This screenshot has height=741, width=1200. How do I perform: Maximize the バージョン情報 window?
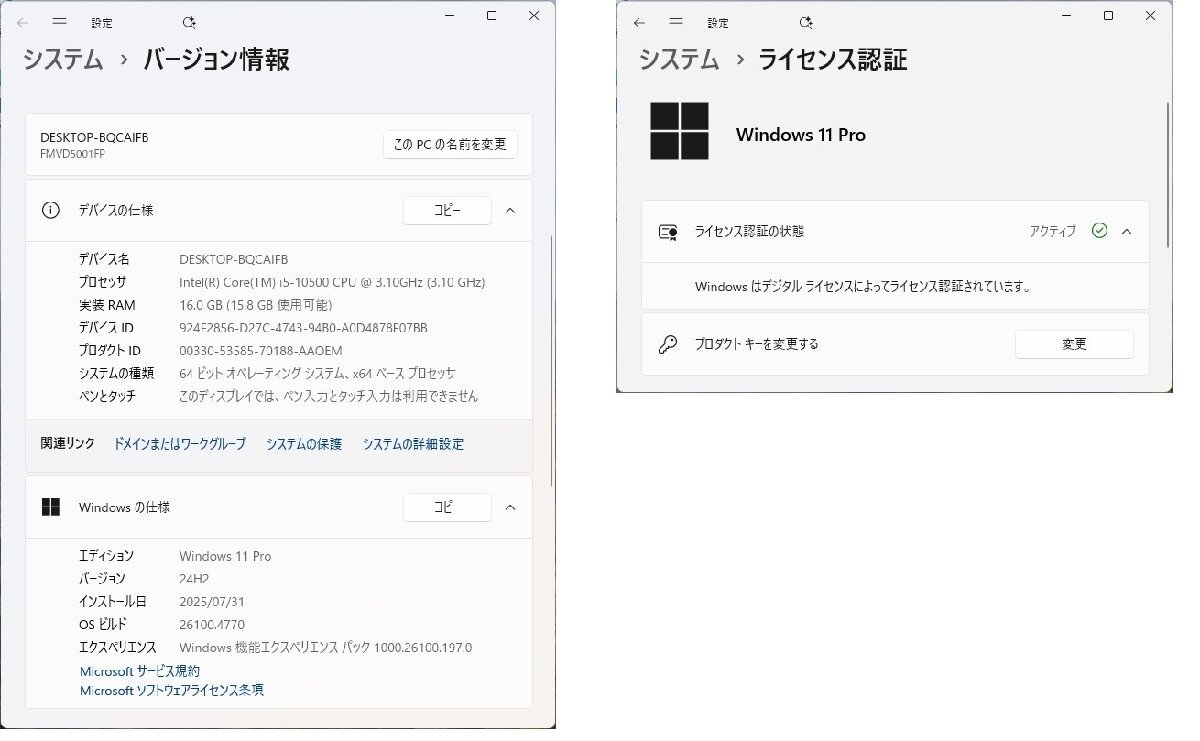click(491, 16)
